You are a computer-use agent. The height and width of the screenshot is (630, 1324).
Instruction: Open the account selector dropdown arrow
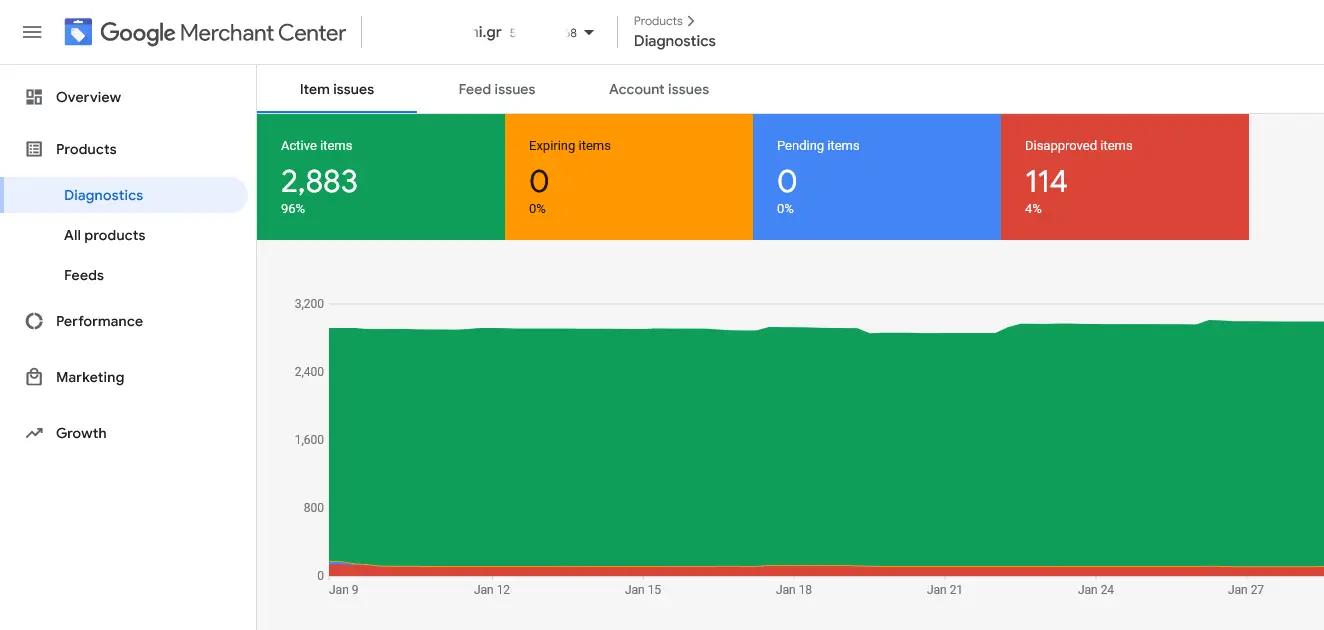[x=589, y=33]
